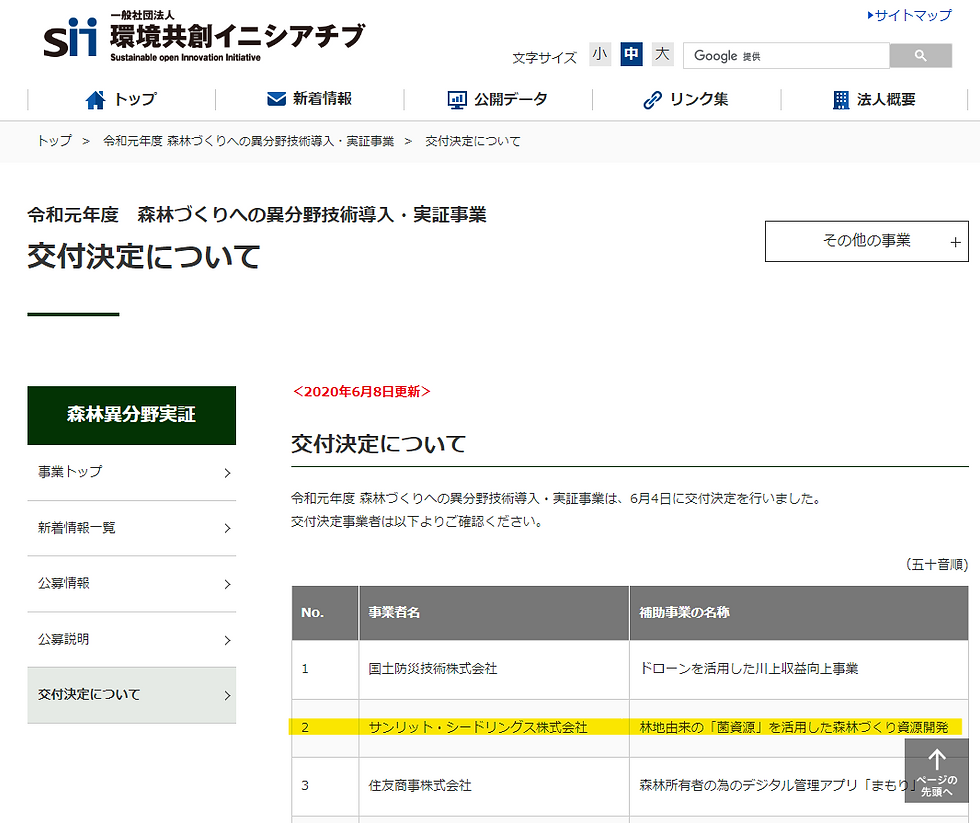Click the plus sign on その他の事業
Viewport: 980px width, 823px height.
click(x=955, y=242)
